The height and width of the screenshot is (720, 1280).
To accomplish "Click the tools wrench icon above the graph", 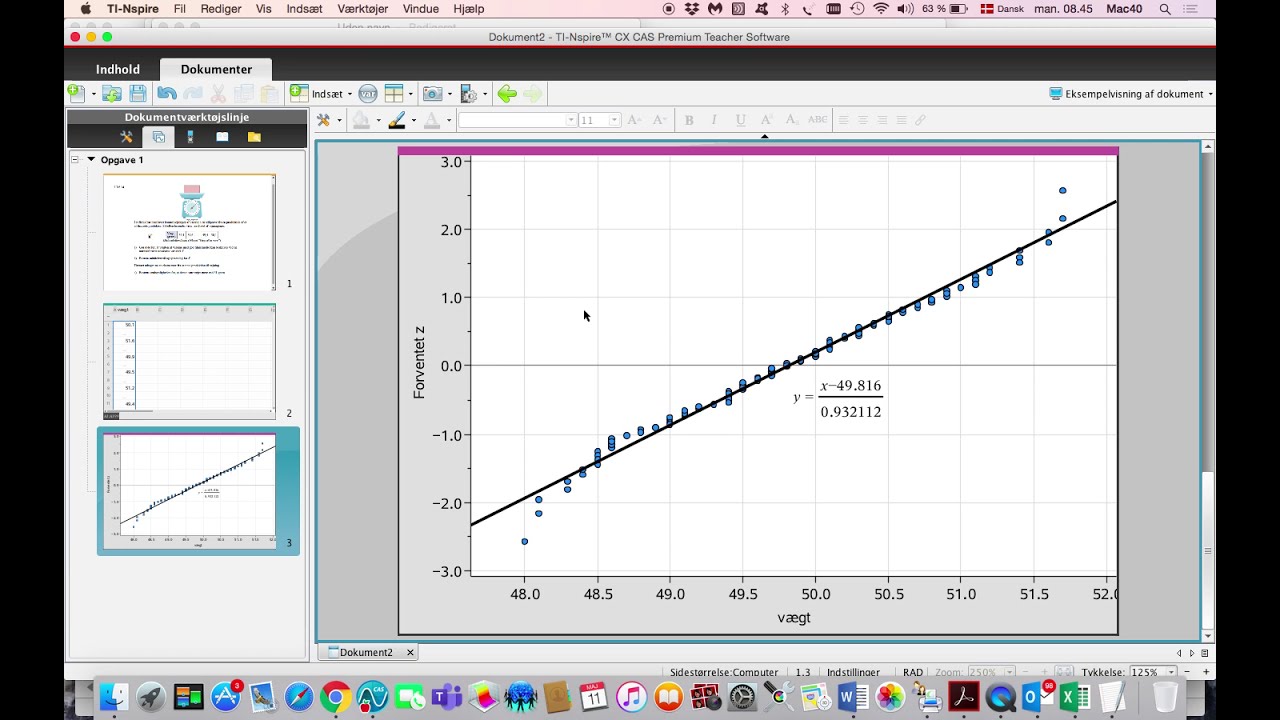I will pyautogui.click(x=323, y=119).
